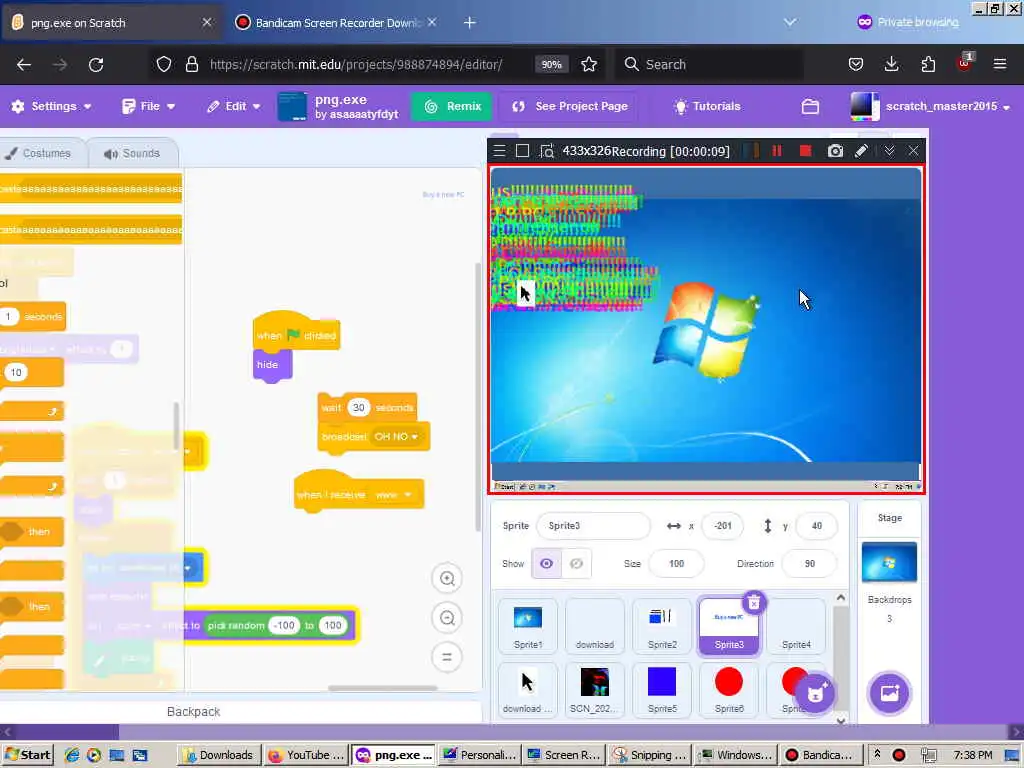Open the Firefox downloads panel
Viewport: 1024px width, 768px height.
[x=891, y=64]
